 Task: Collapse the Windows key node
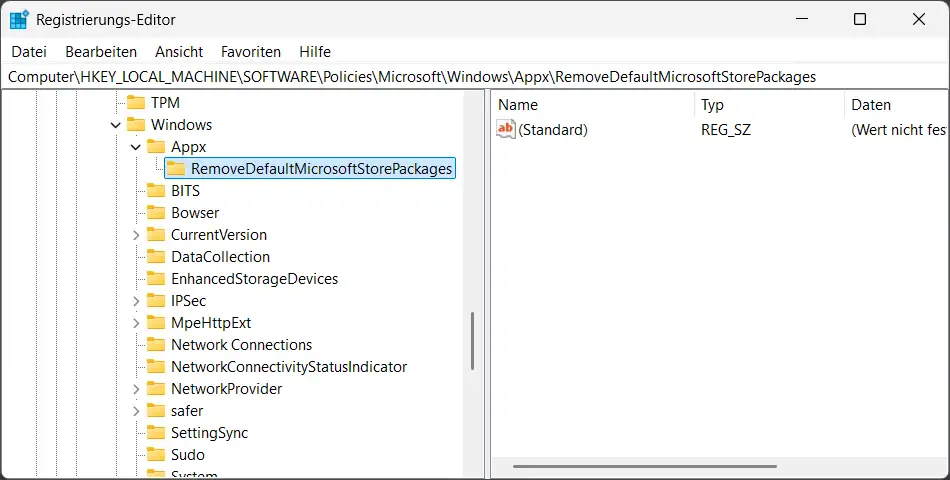tap(116, 125)
